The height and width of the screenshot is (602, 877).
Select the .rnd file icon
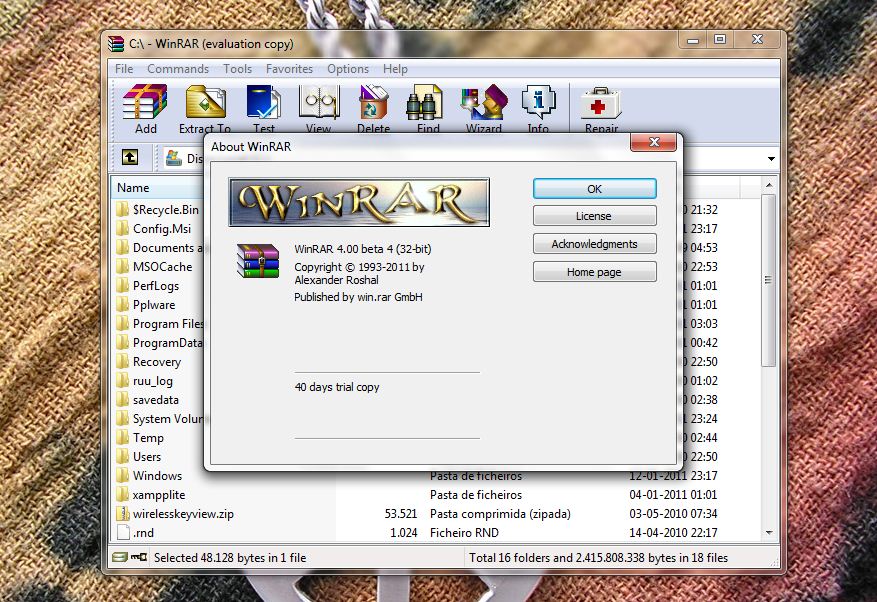click(123, 533)
